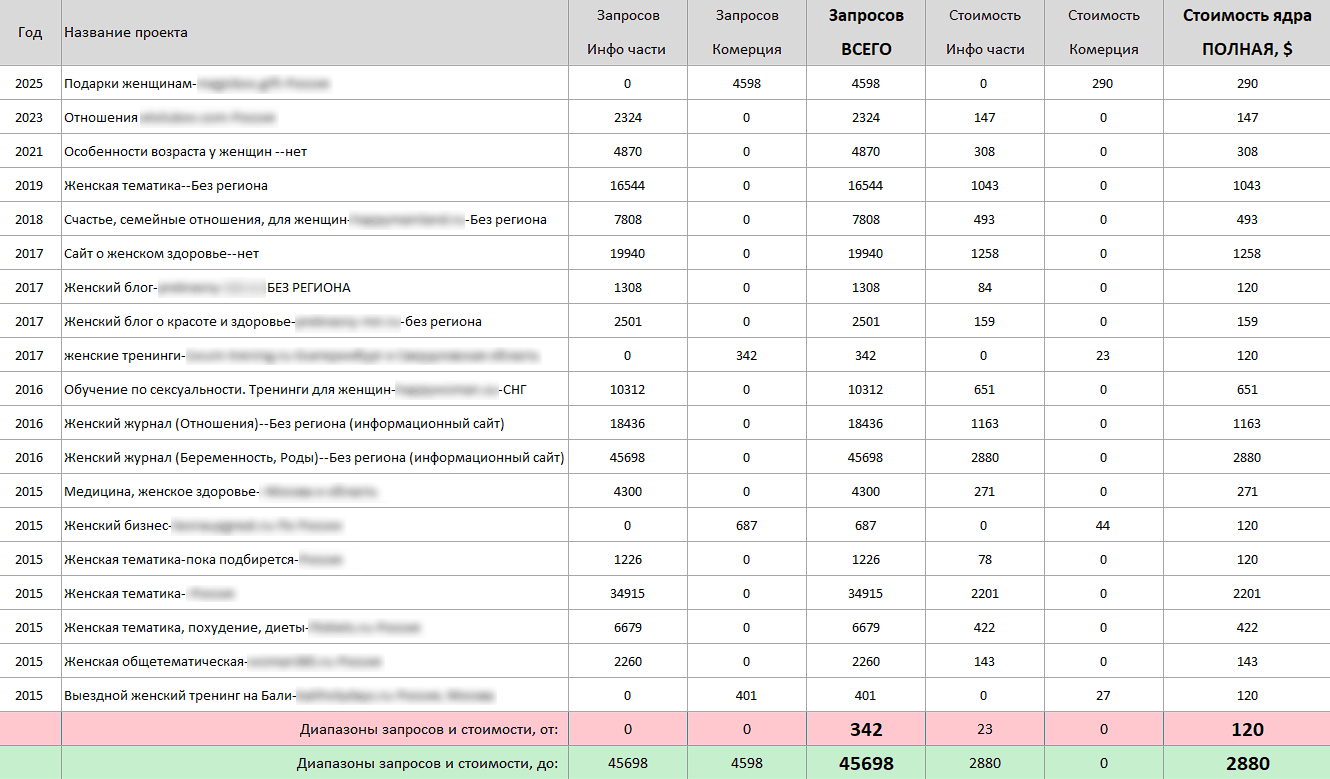
Task: Select the "Обучение по сексуальности" project cell
Action: (x=228, y=390)
